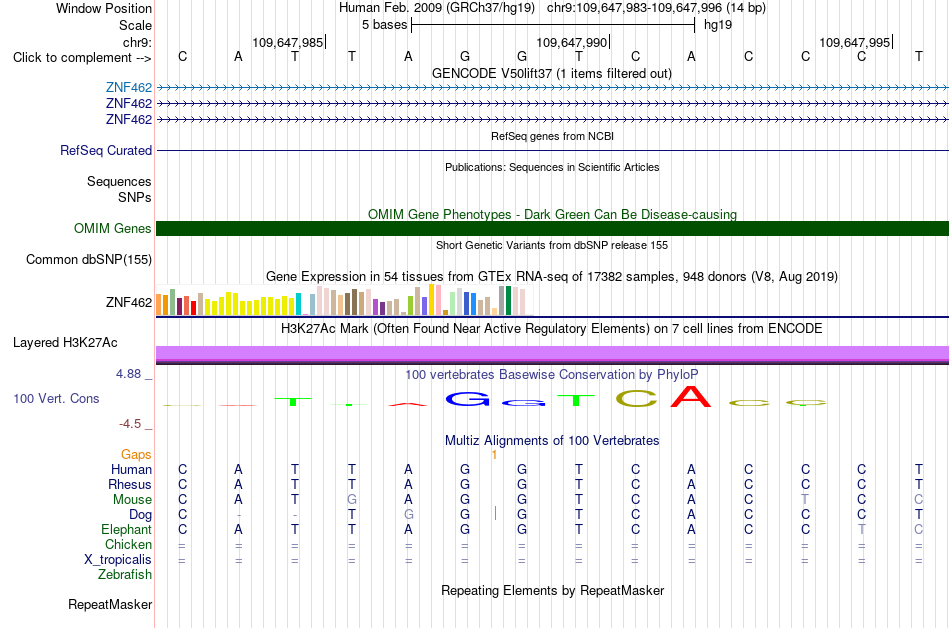This screenshot has width=950, height=628.
Task: Open 'Multiz Alignments of 100 Vertebrates' title
Action: (552, 440)
